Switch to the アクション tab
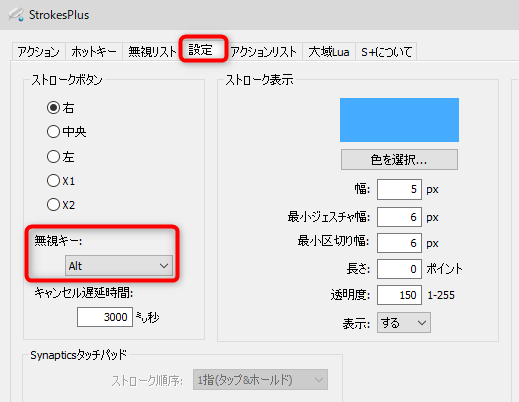 tap(39, 52)
